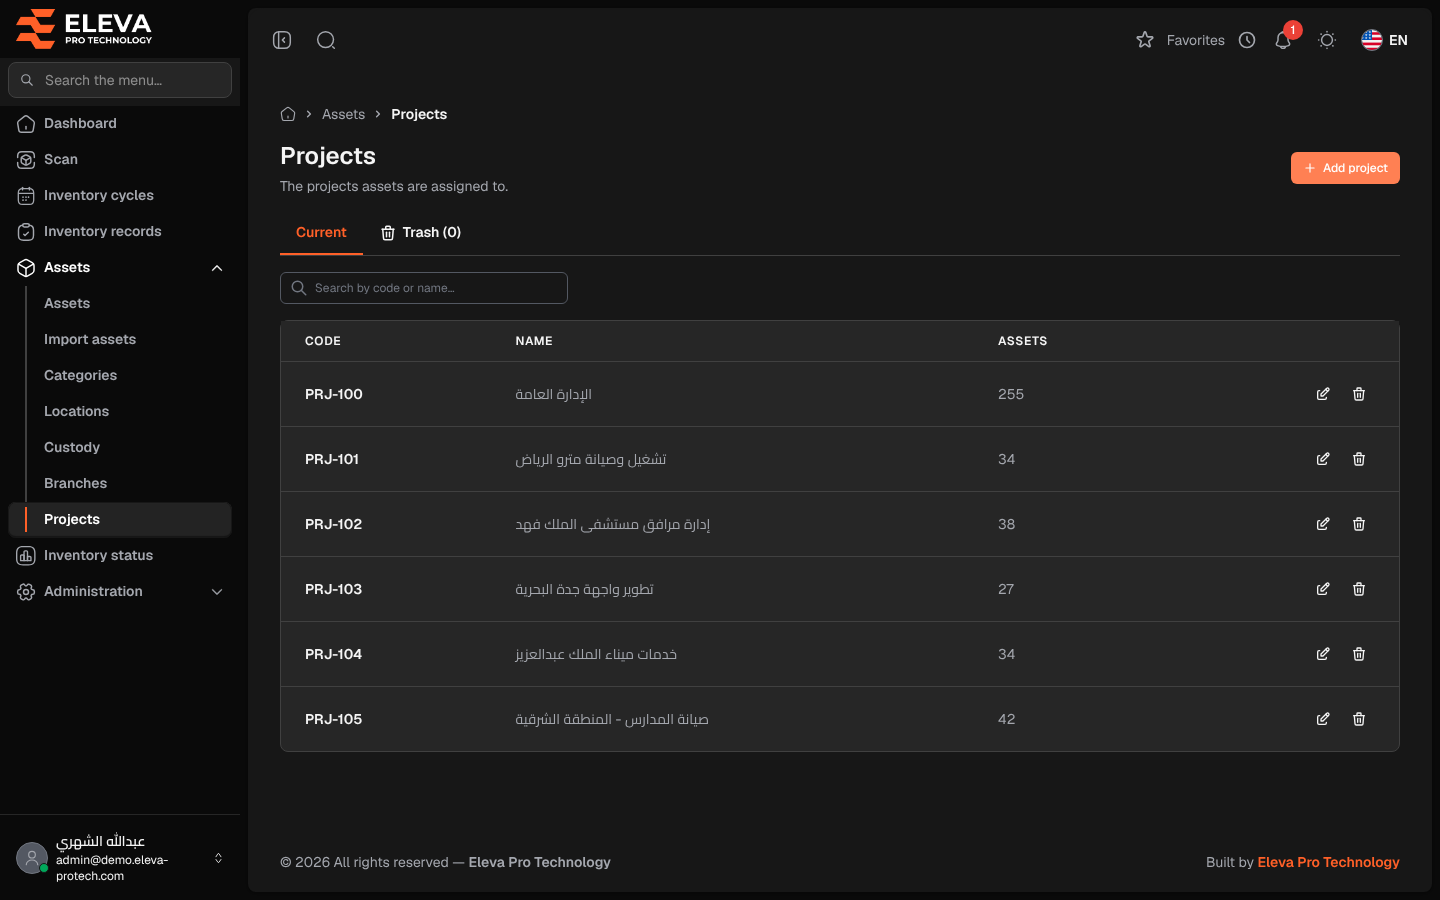Edit project PRJ-105
This screenshot has height=900, width=1440.
(x=1323, y=719)
